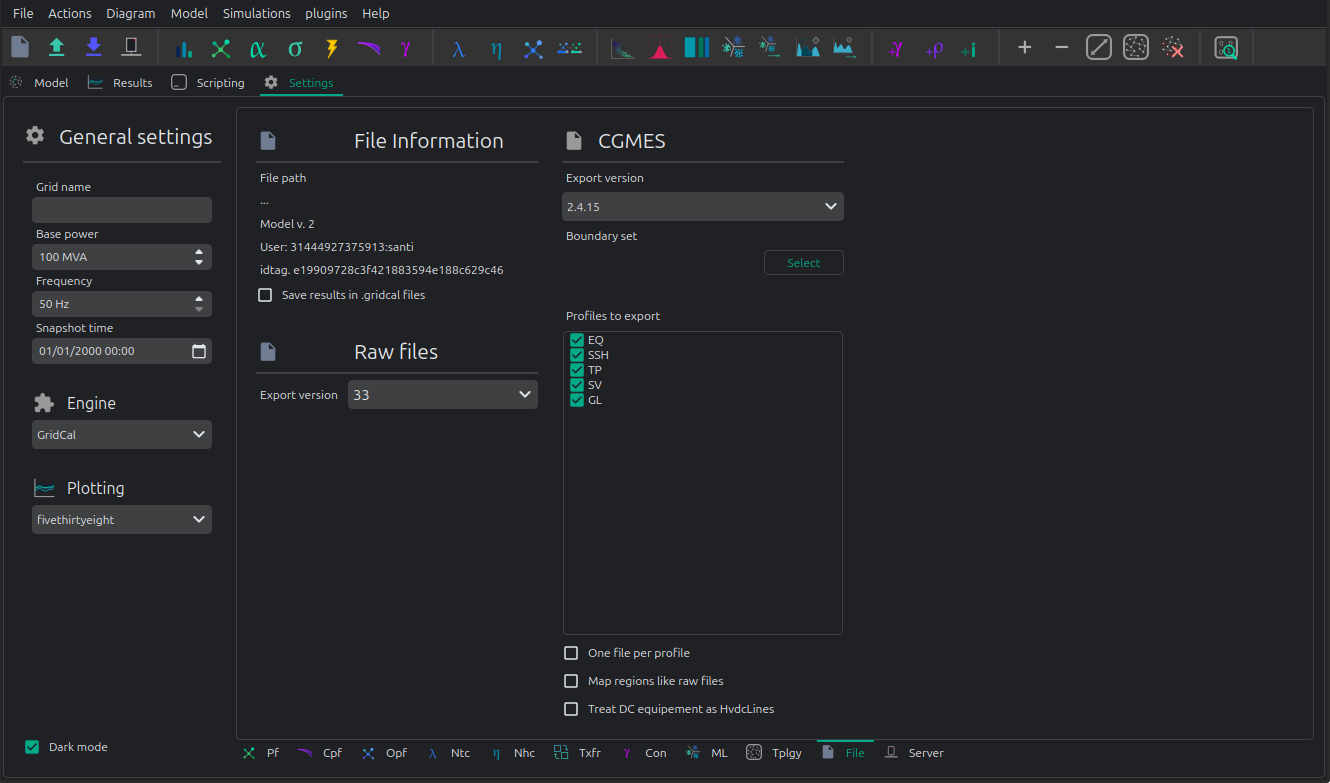Open the CGMES export version dropdown

pyautogui.click(x=703, y=207)
